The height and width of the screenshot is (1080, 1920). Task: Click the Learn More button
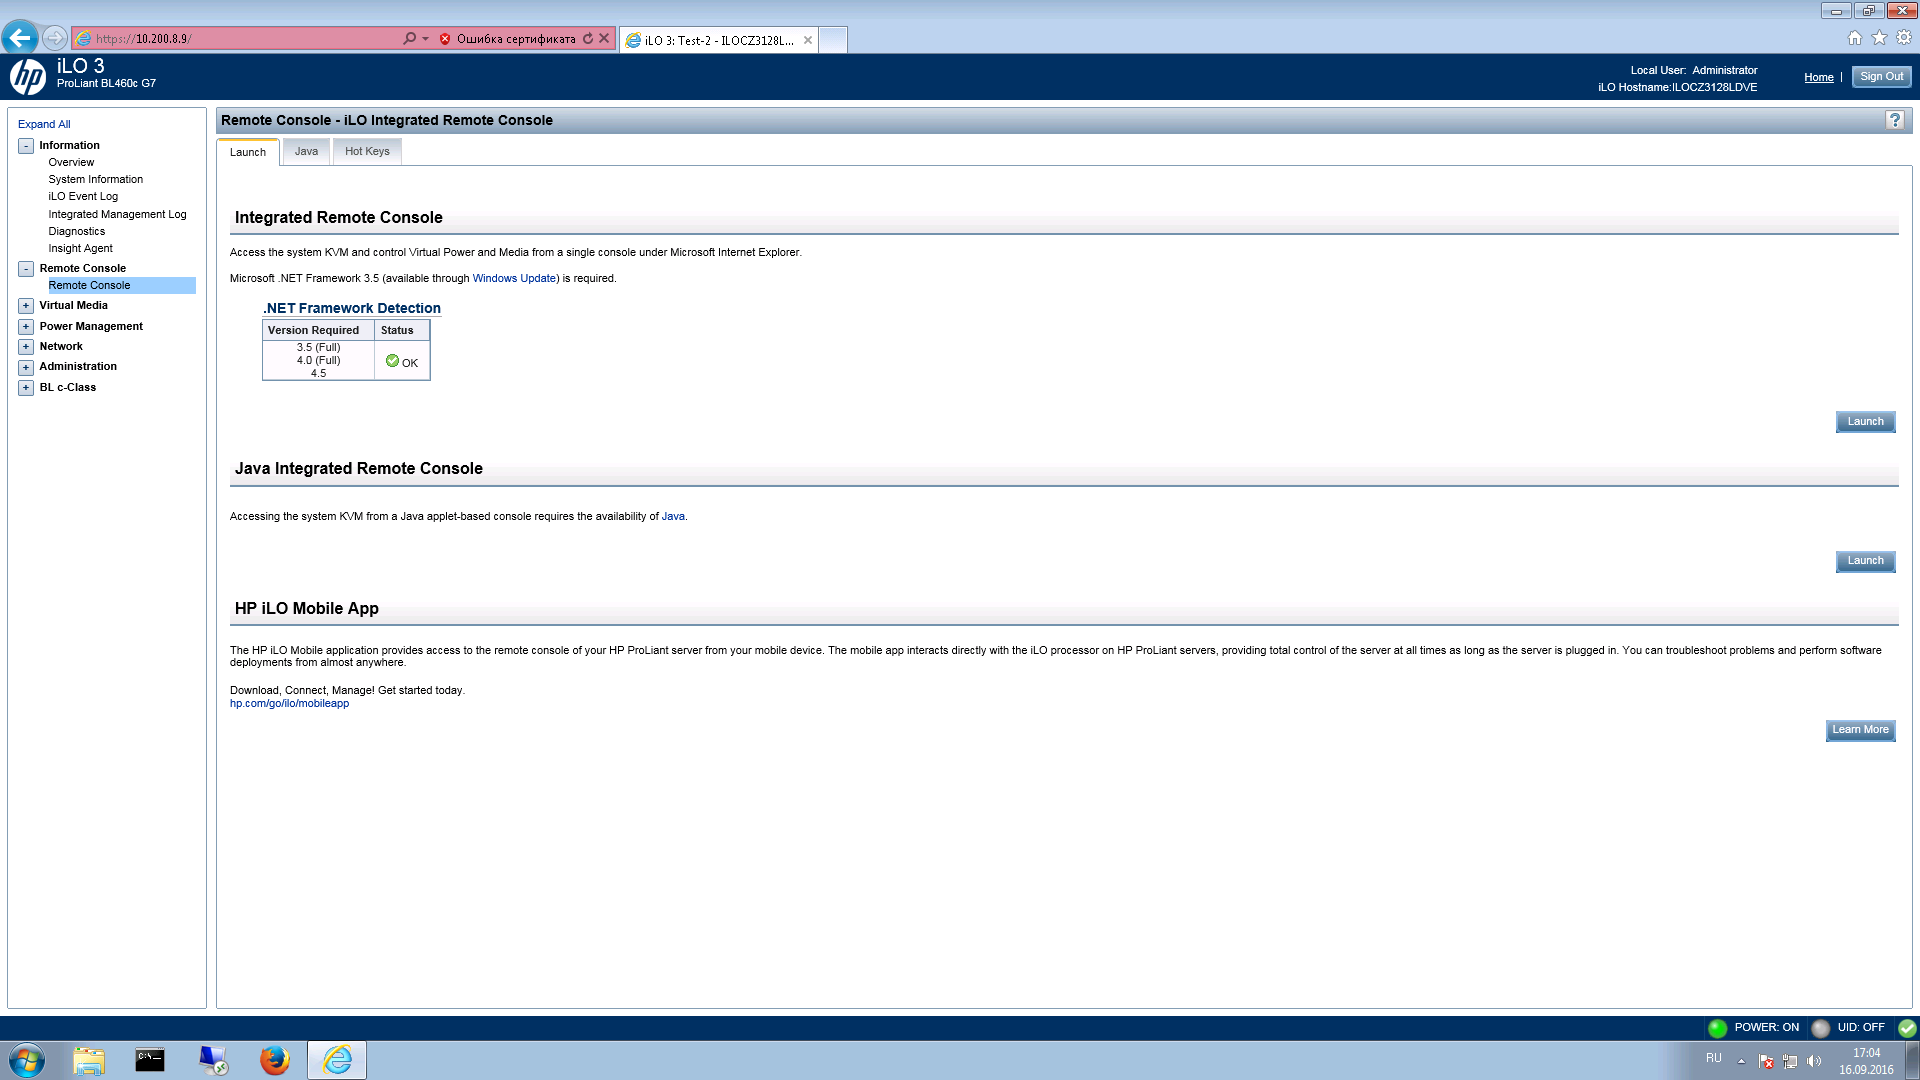click(x=1860, y=730)
